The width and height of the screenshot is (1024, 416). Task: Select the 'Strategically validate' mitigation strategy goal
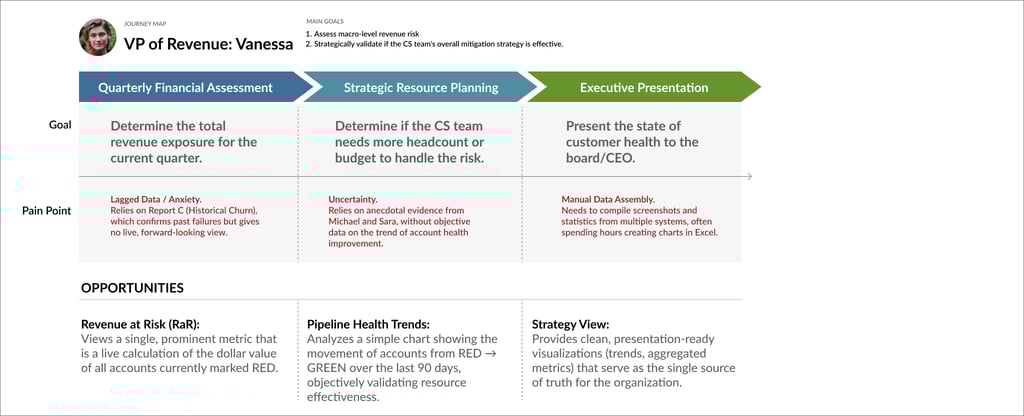pos(438,44)
